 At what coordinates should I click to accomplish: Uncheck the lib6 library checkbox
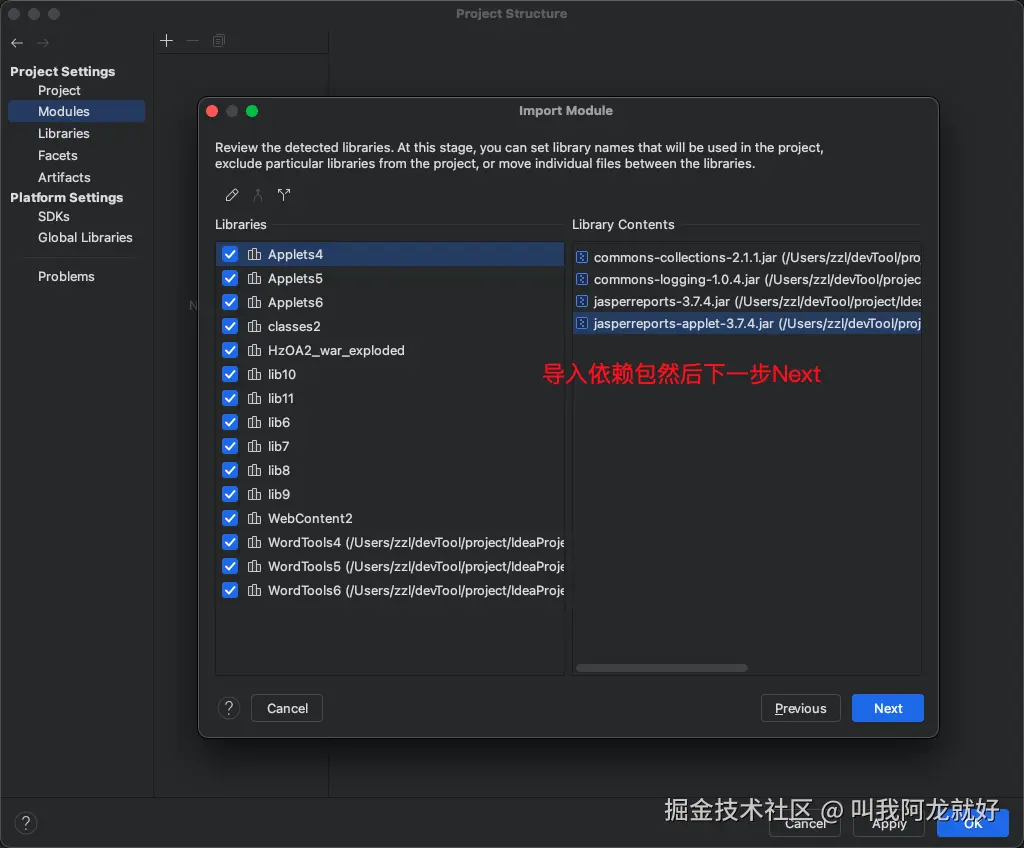coord(230,422)
